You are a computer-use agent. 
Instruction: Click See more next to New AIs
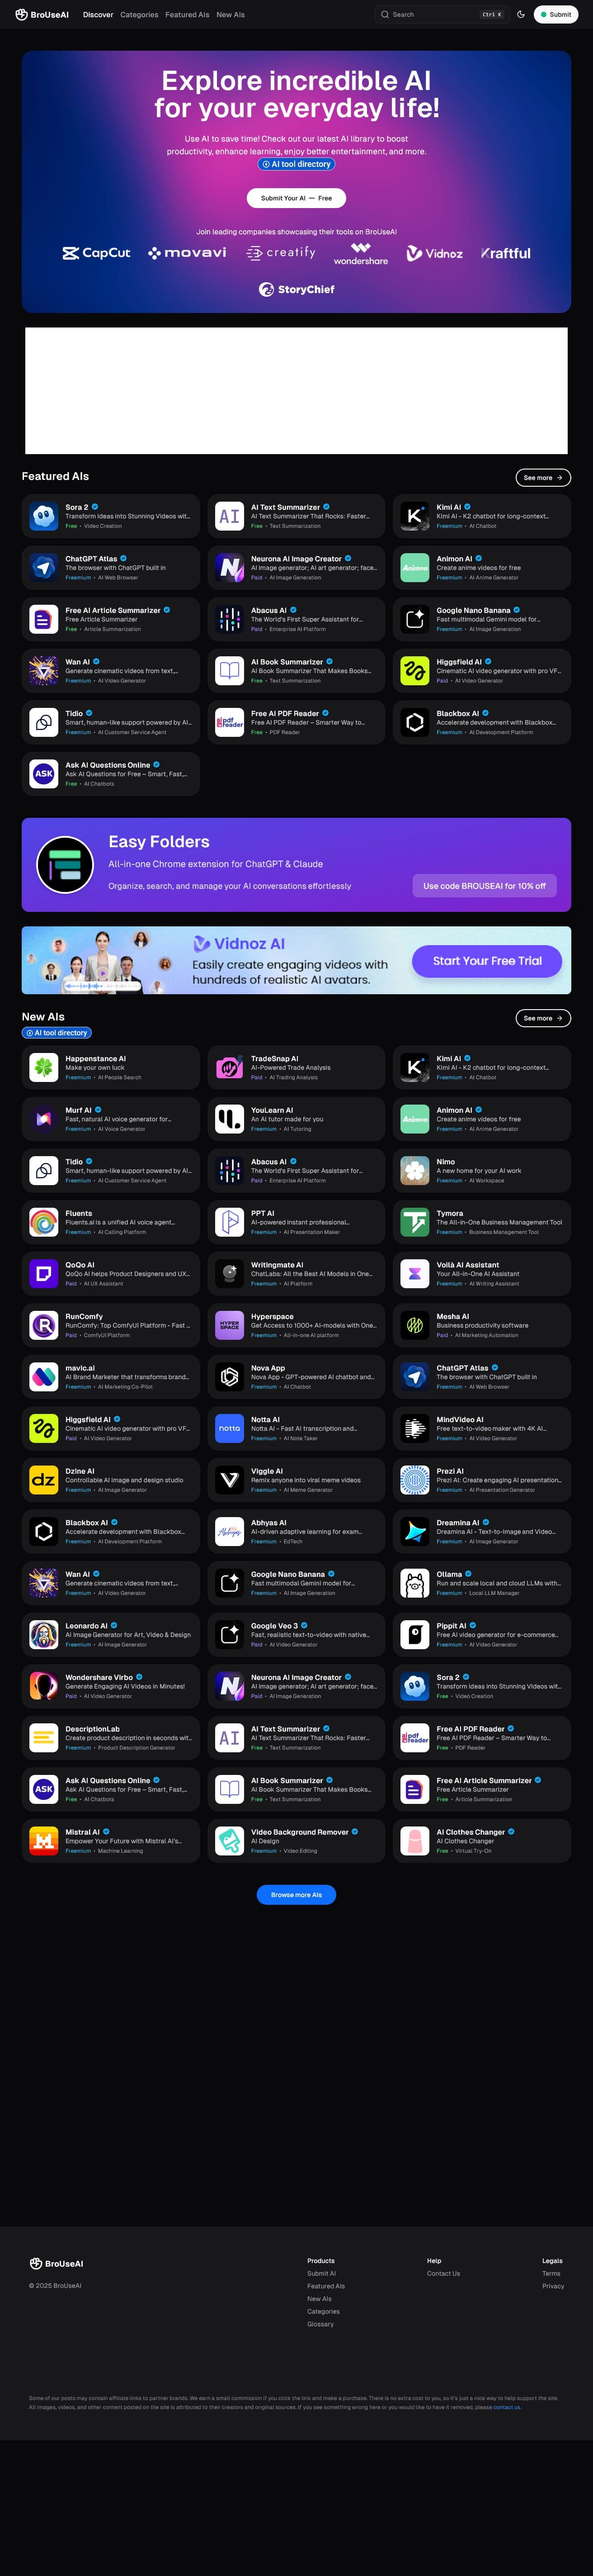(543, 1018)
